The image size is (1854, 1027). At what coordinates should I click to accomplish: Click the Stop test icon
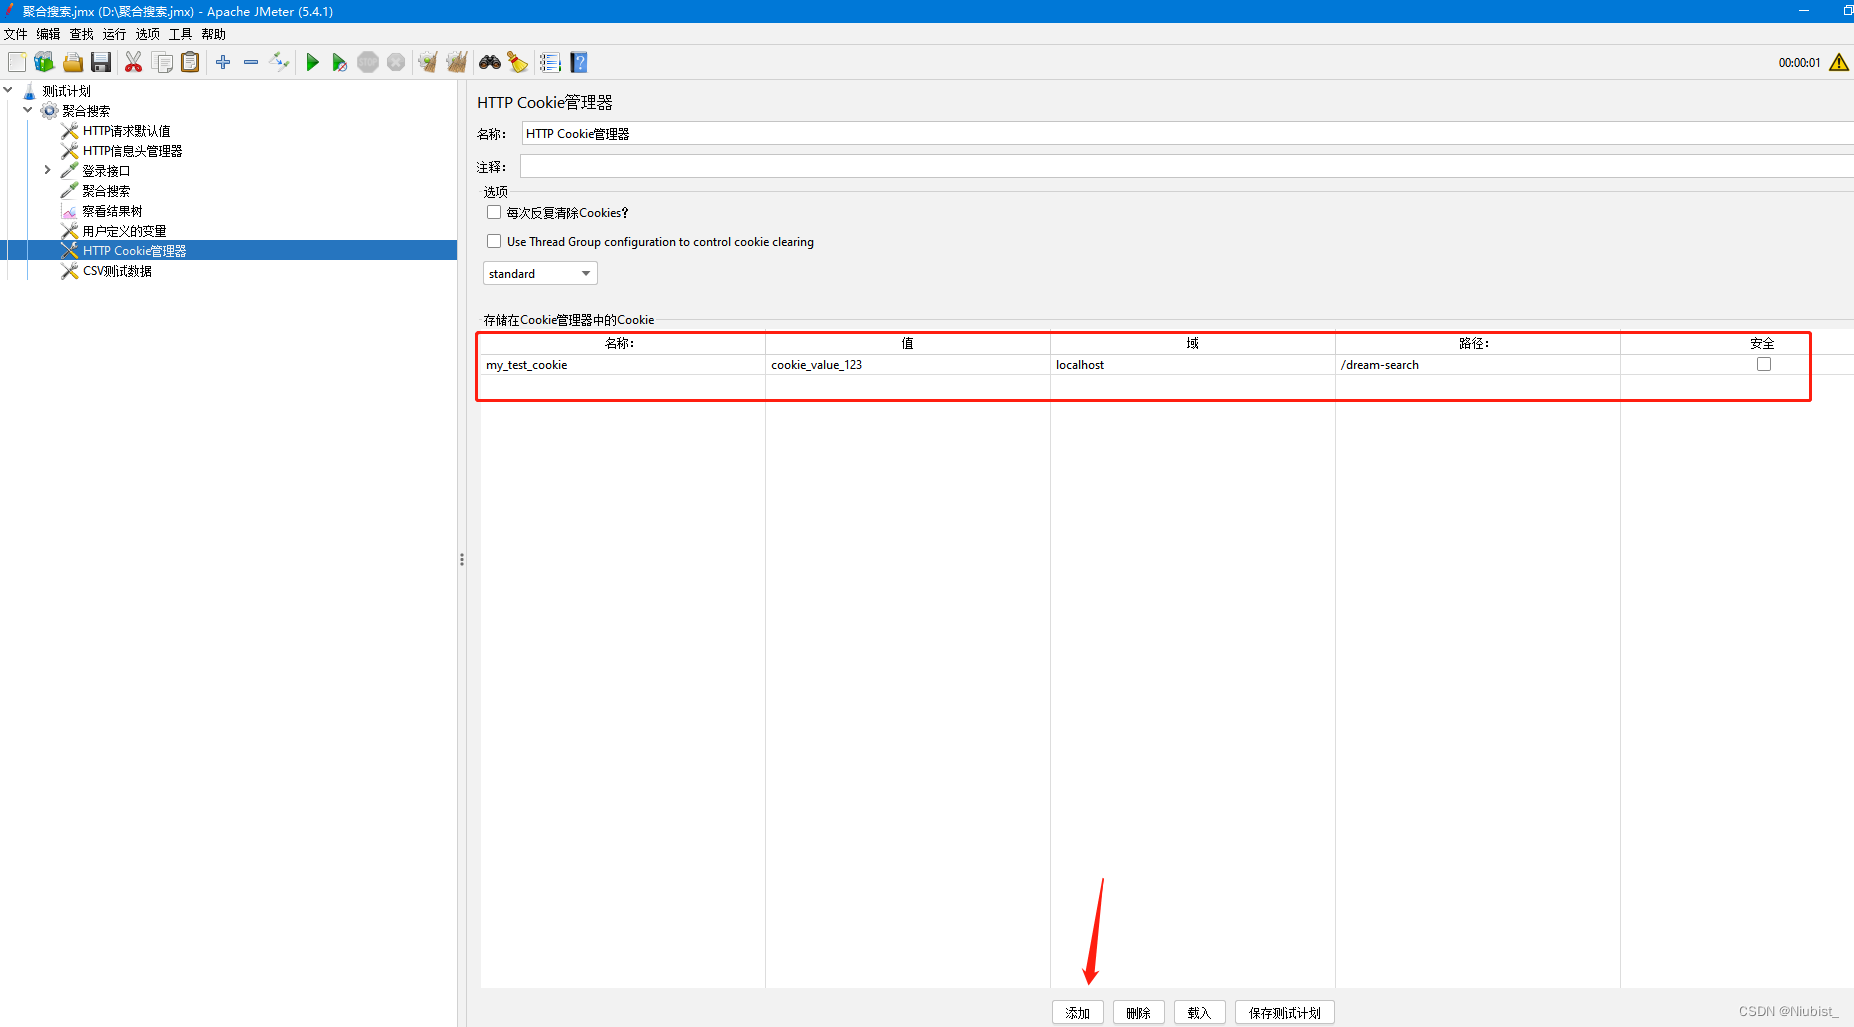(x=368, y=62)
